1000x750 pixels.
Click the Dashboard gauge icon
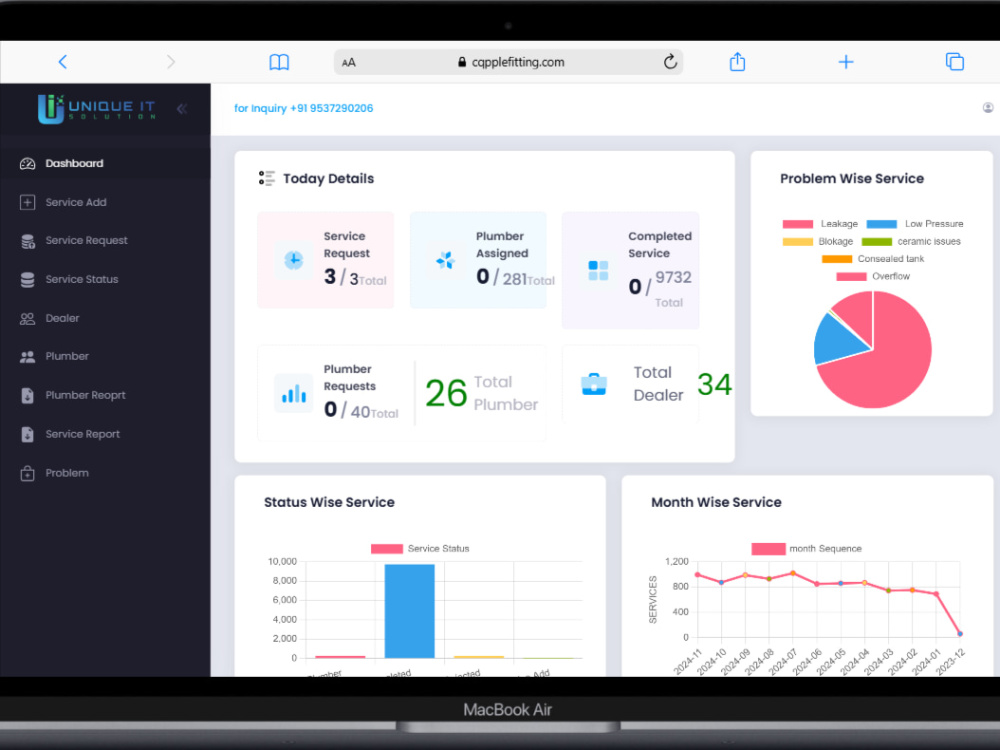coord(27,164)
